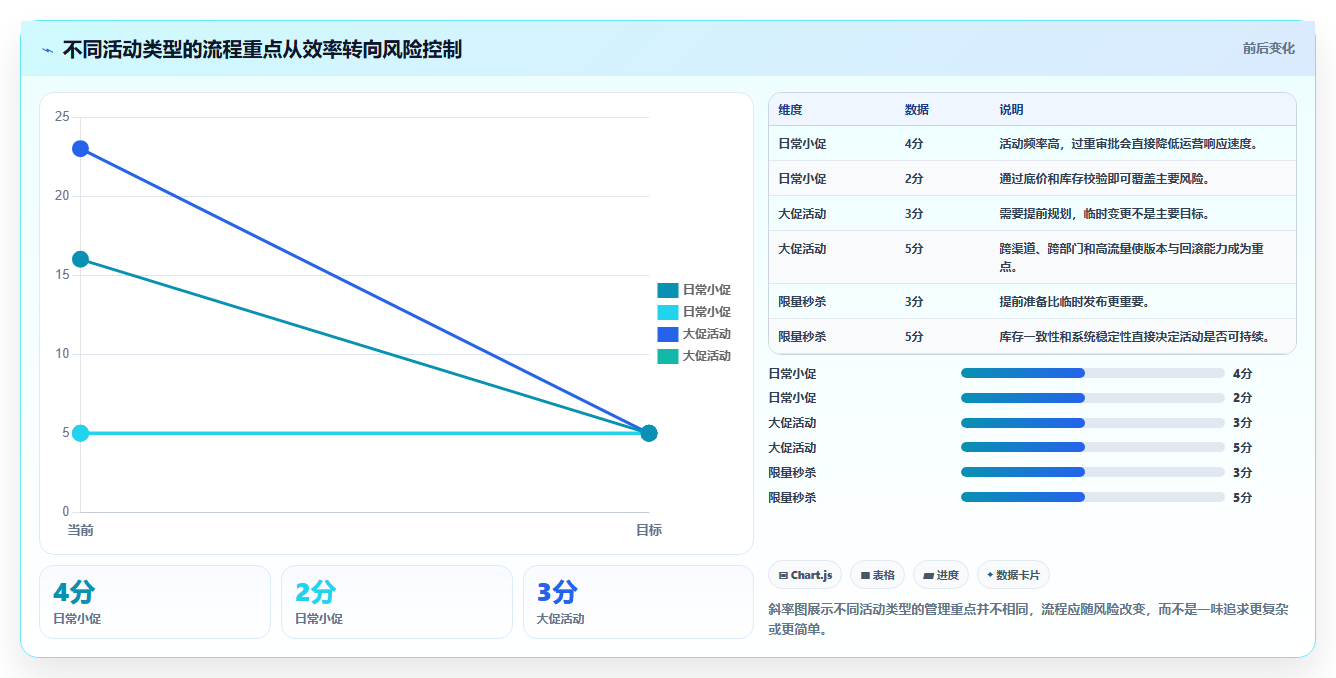The height and width of the screenshot is (678, 1336).
Task: Click the 目标 x-axis label
Action: (x=649, y=530)
